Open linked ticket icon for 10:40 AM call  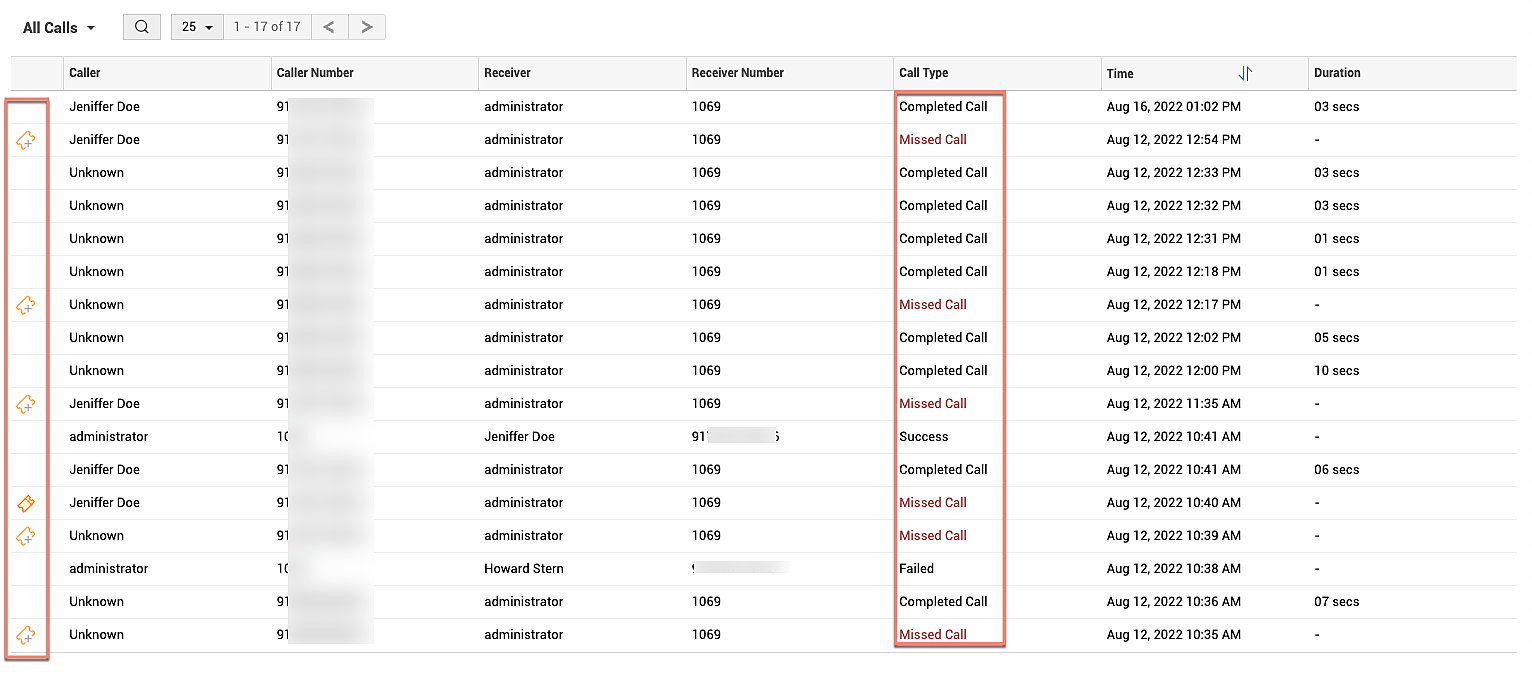[26, 503]
